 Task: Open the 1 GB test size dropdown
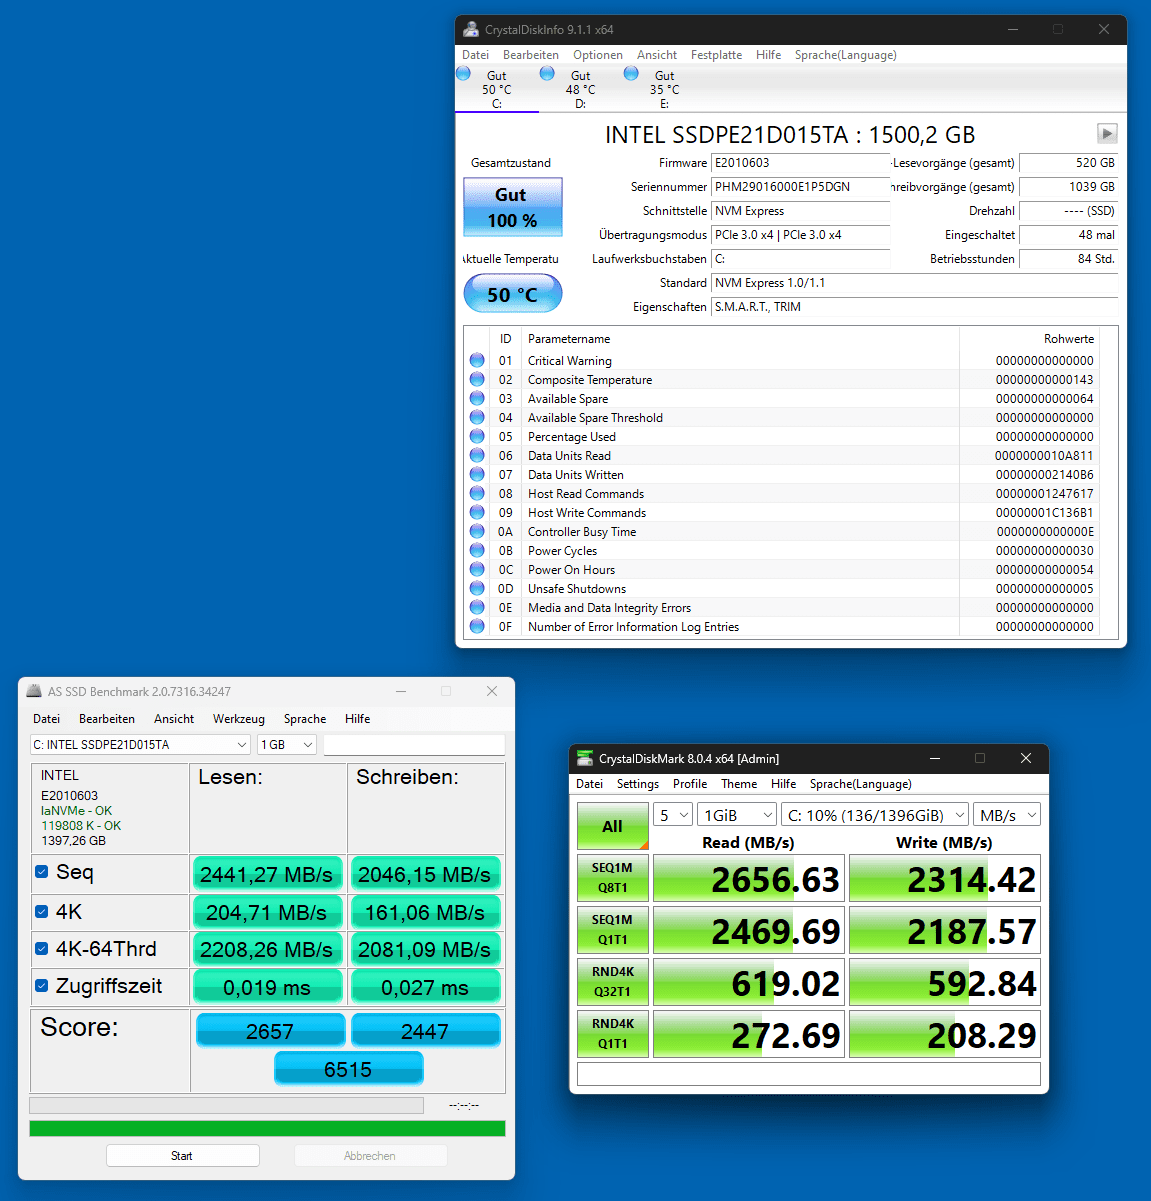point(287,744)
